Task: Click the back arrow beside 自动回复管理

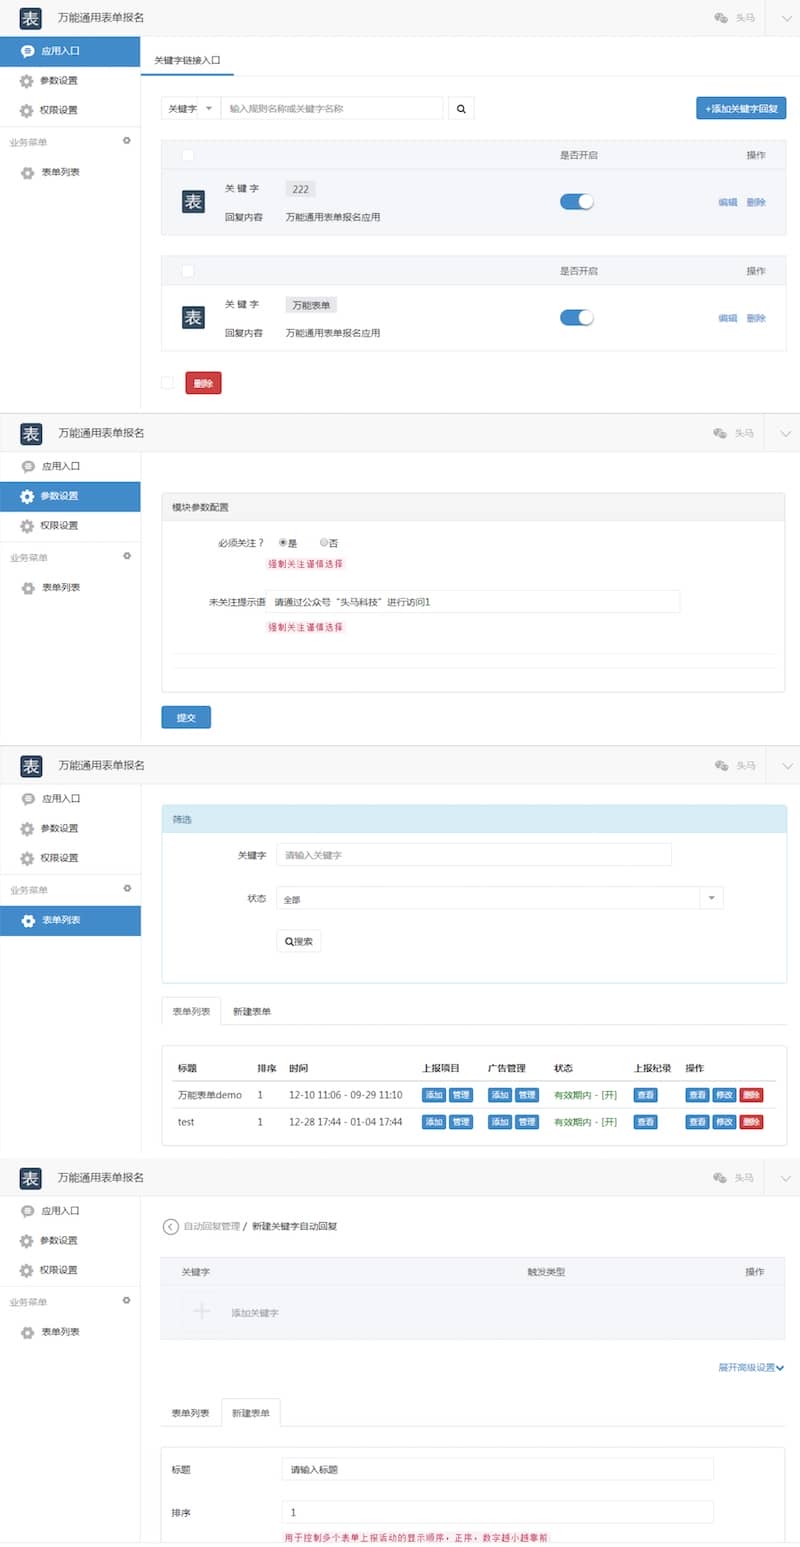Action: 171,1226
